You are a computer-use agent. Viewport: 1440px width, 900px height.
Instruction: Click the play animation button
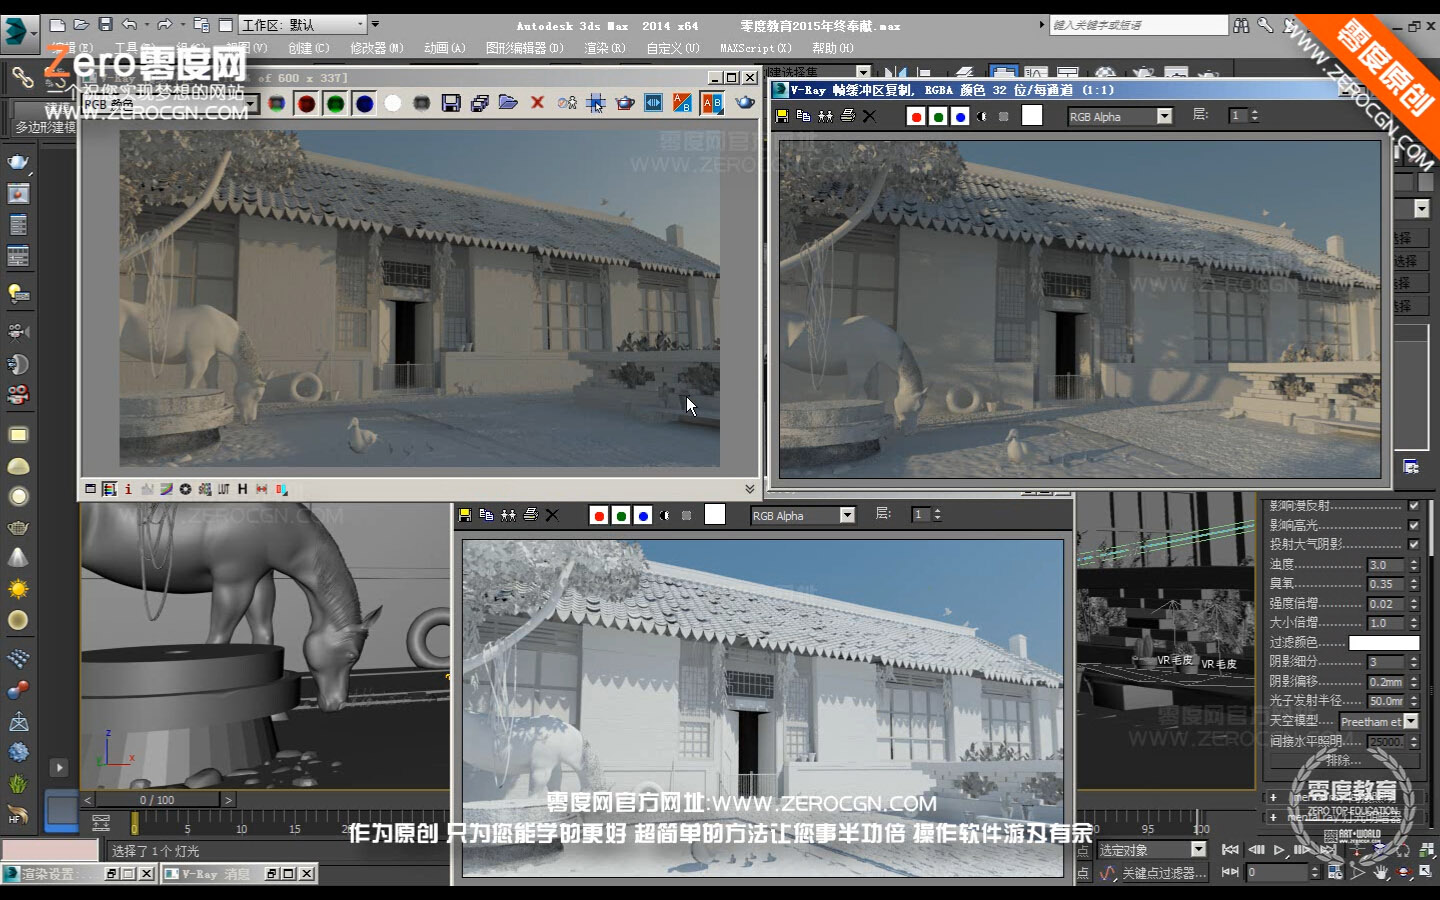pyautogui.click(x=1279, y=850)
